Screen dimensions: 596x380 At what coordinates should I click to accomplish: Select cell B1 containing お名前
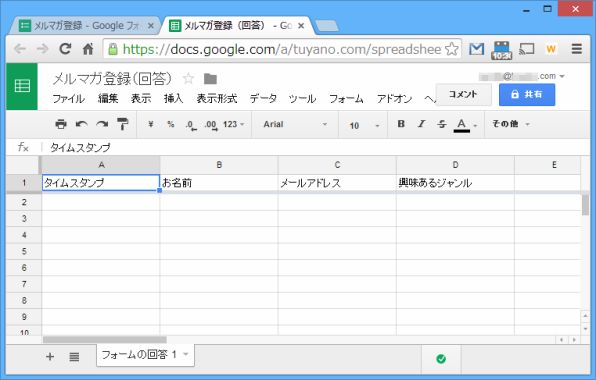tap(219, 183)
